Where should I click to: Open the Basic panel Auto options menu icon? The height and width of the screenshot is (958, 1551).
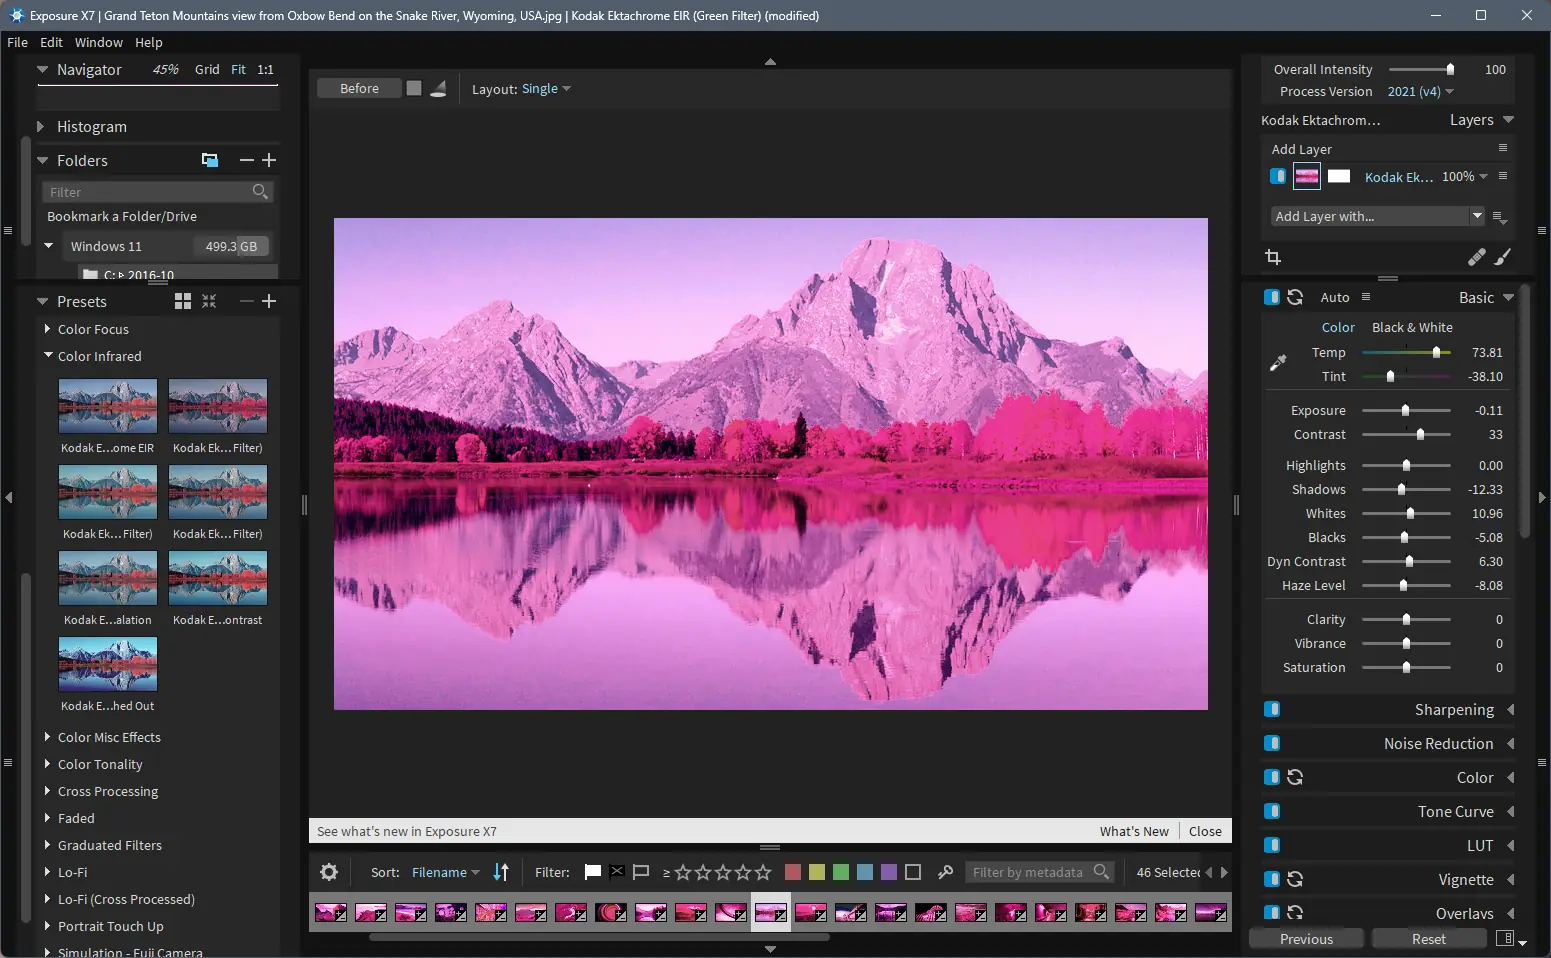(1366, 297)
